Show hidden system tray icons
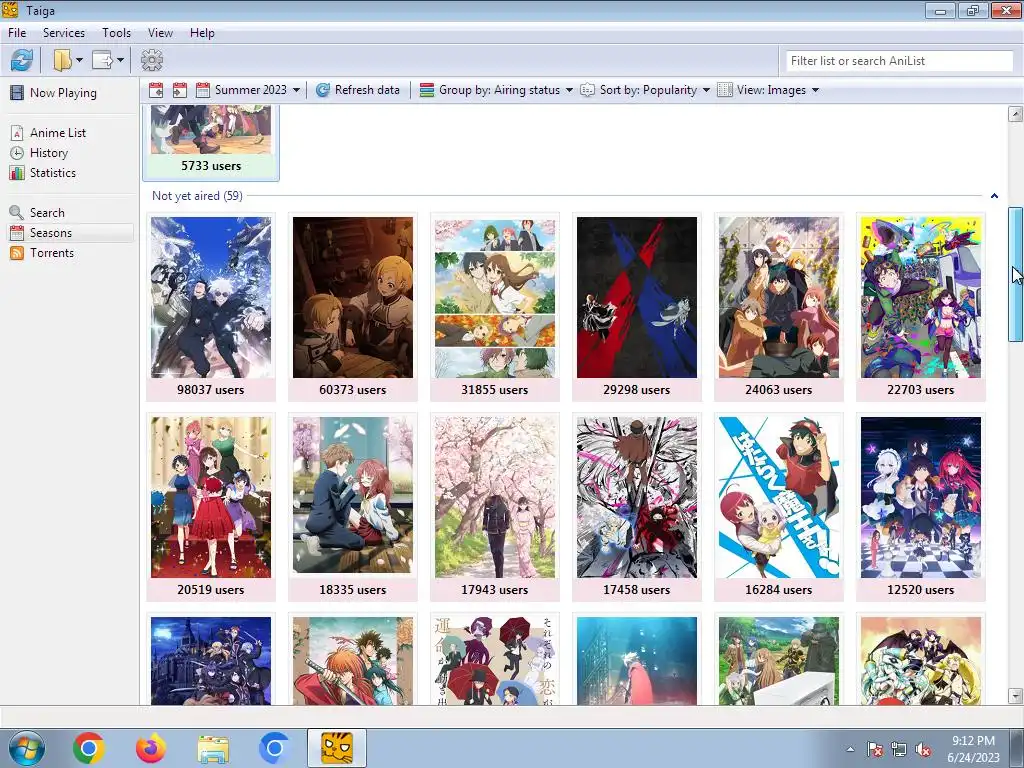Viewport: 1024px width, 768px height. [x=850, y=749]
